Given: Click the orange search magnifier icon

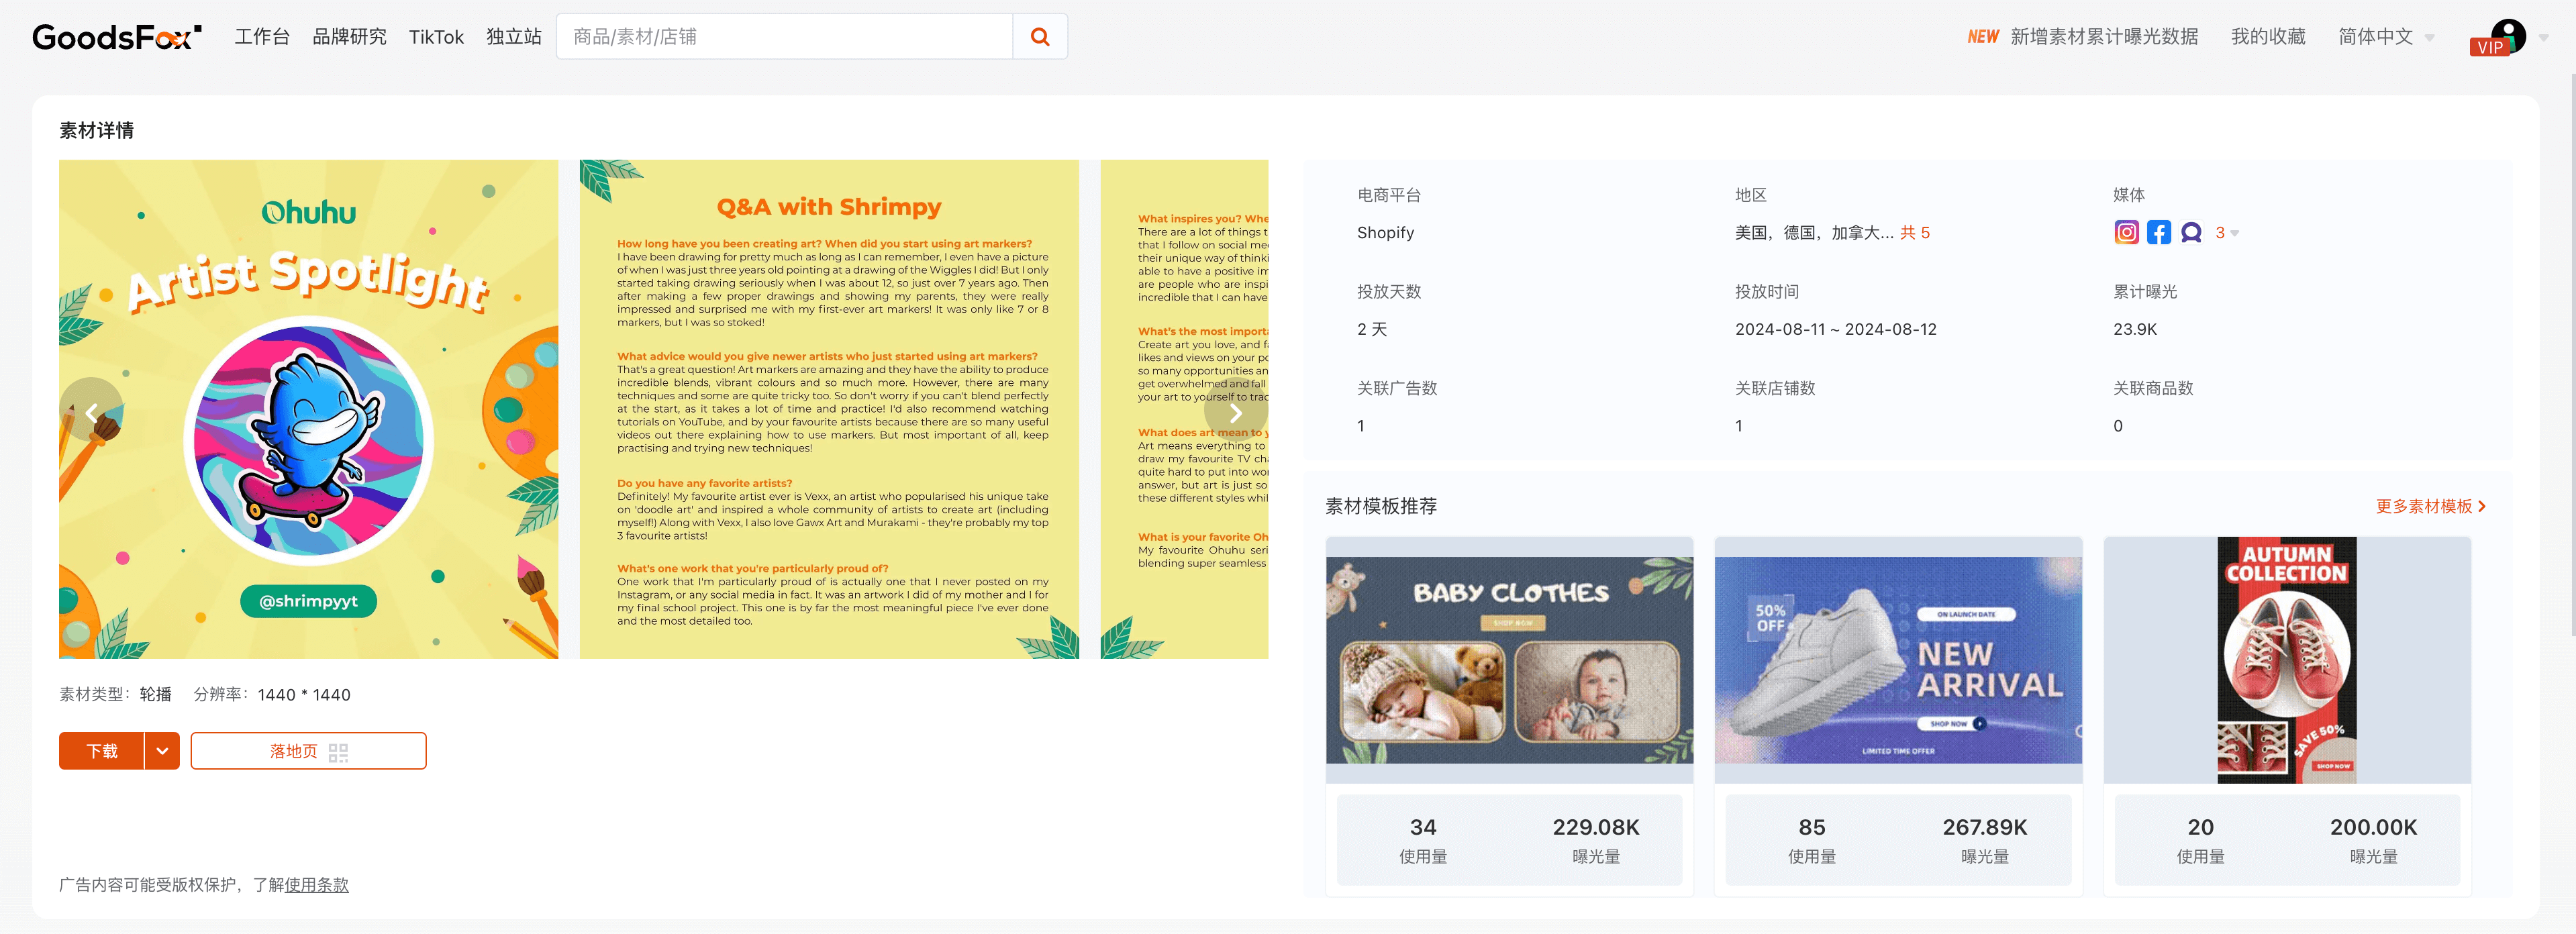Looking at the screenshot, I should tap(1040, 37).
